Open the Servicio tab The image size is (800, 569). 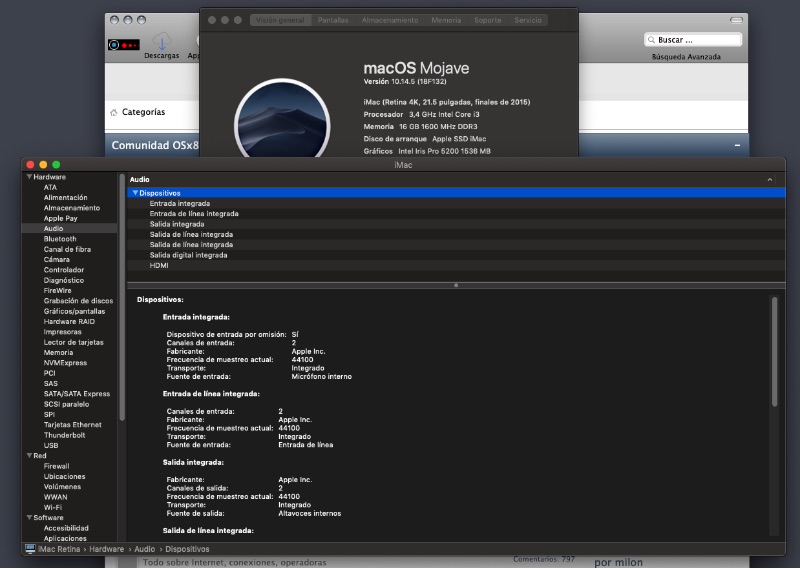(528, 20)
